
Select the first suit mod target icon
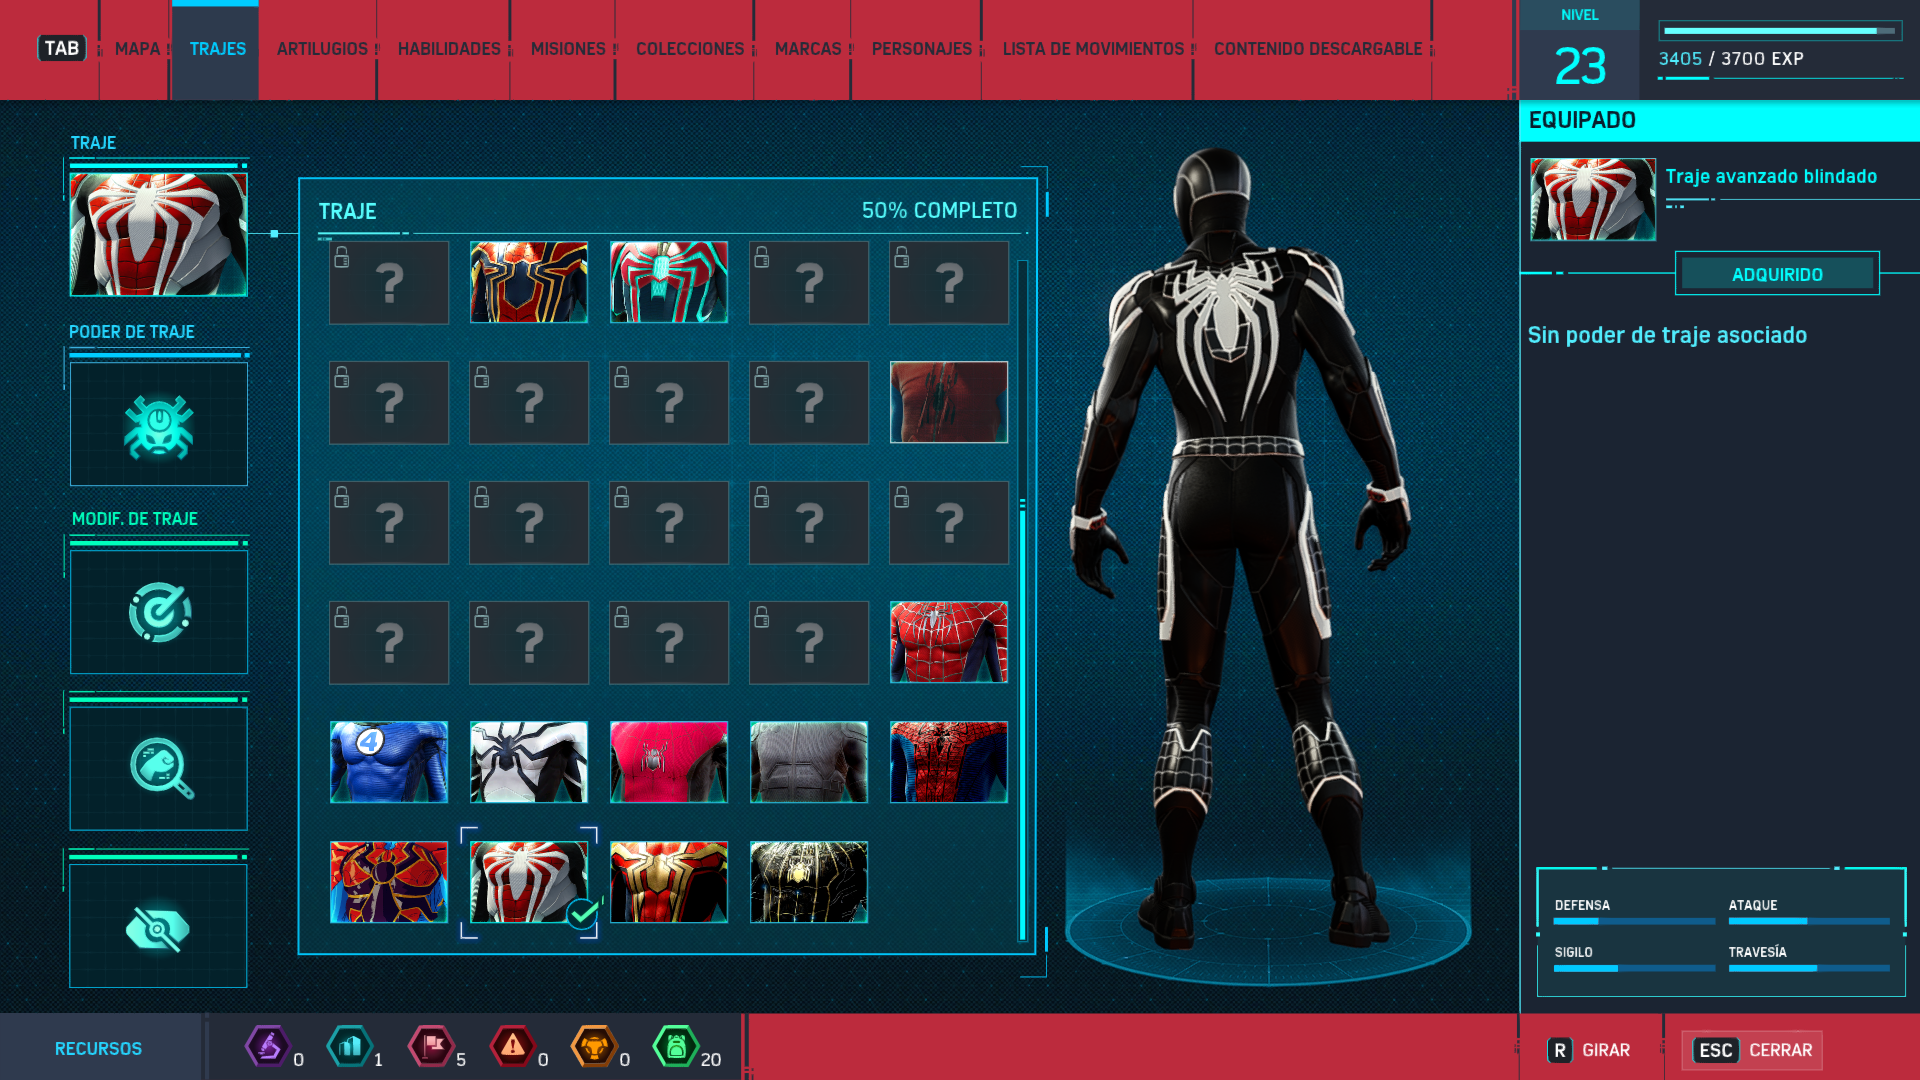click(159, 612)
